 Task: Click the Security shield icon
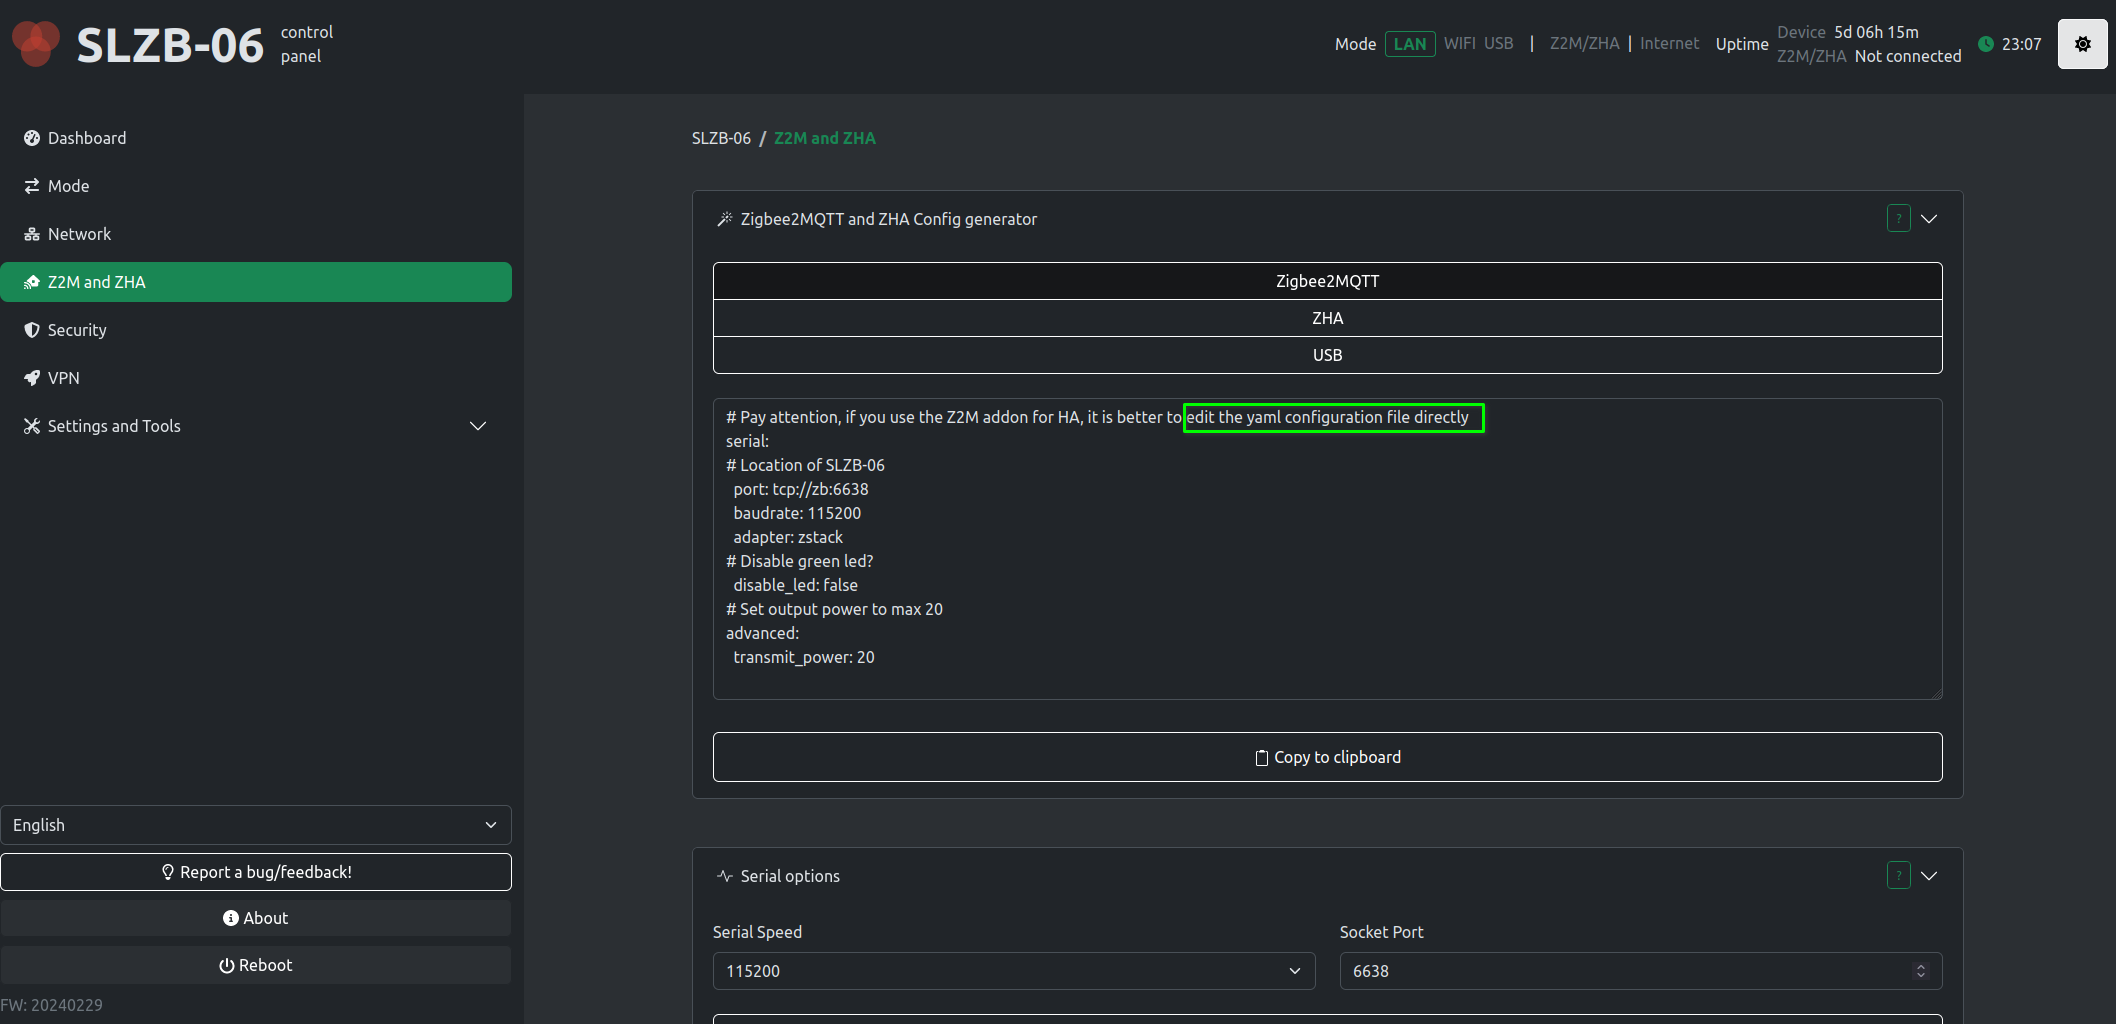pos(31,329)
